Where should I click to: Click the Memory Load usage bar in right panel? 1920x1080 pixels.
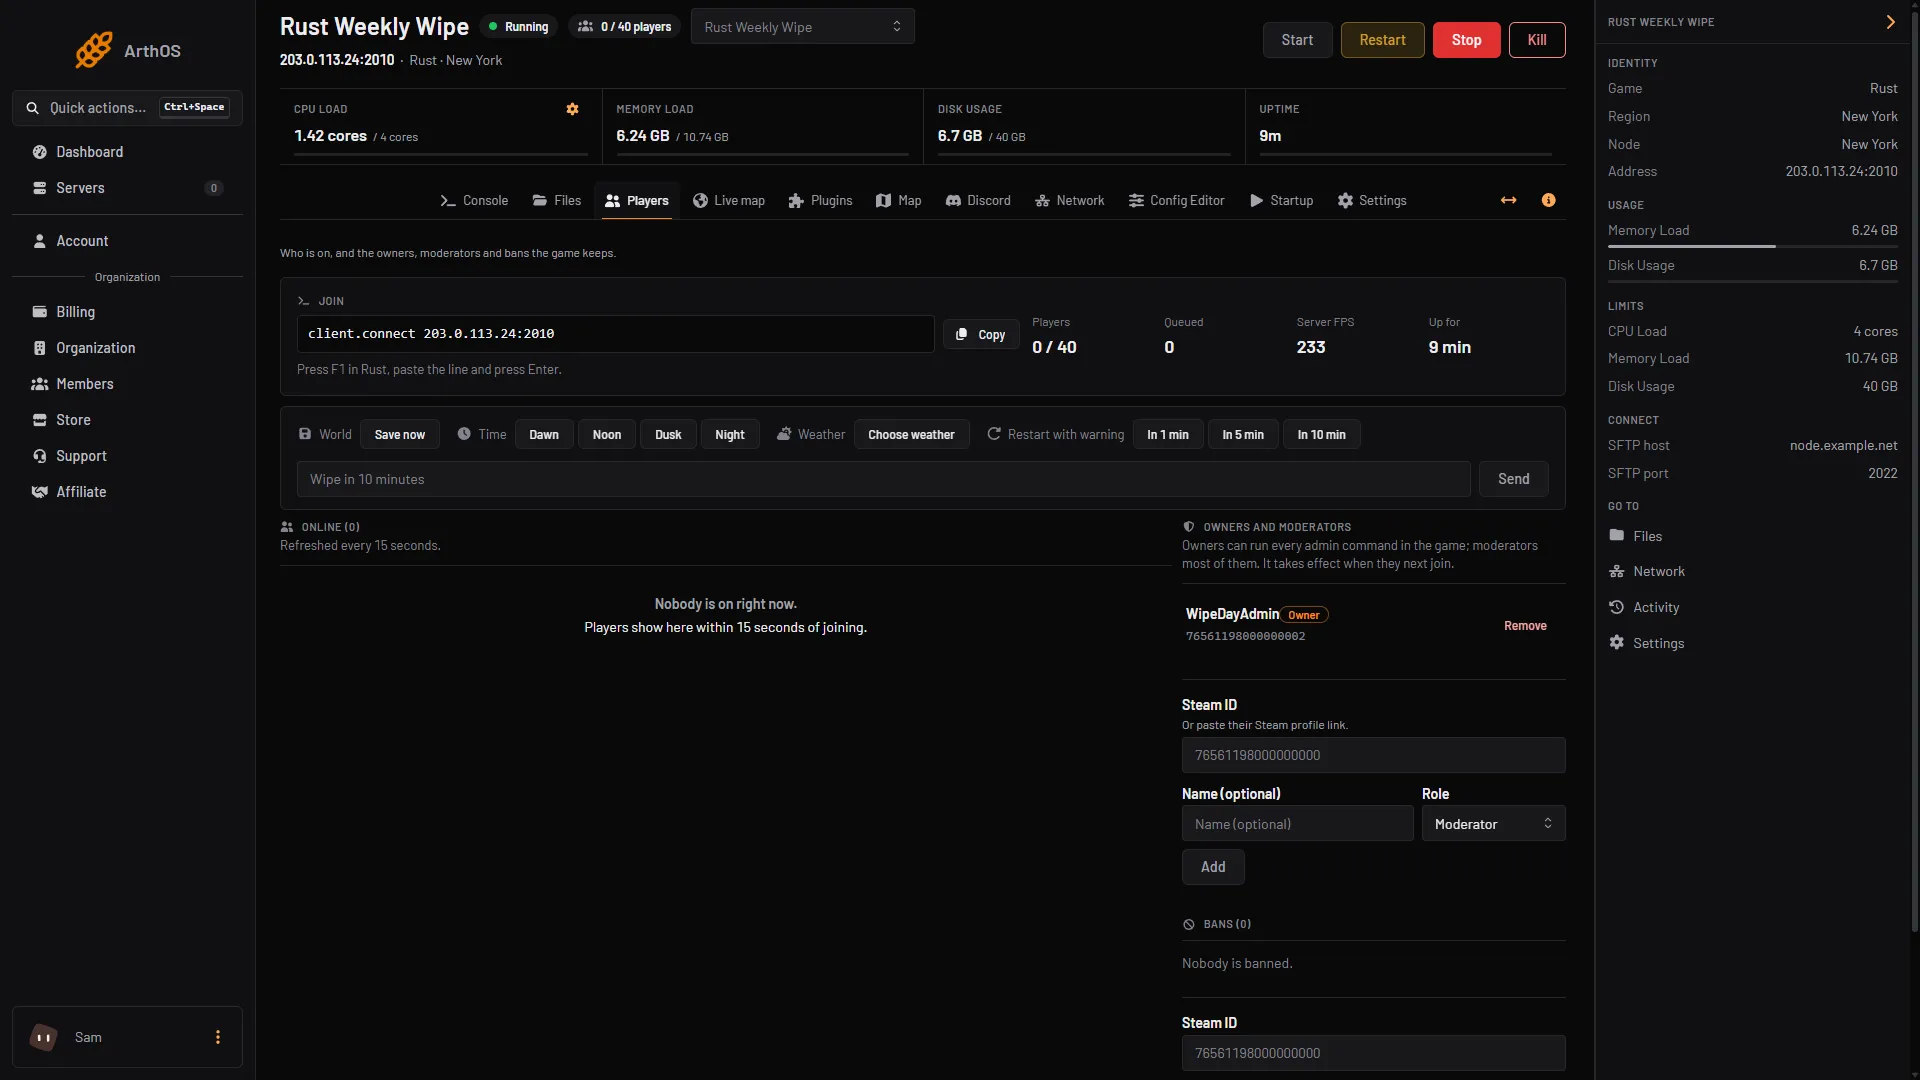pos(1752,246)
